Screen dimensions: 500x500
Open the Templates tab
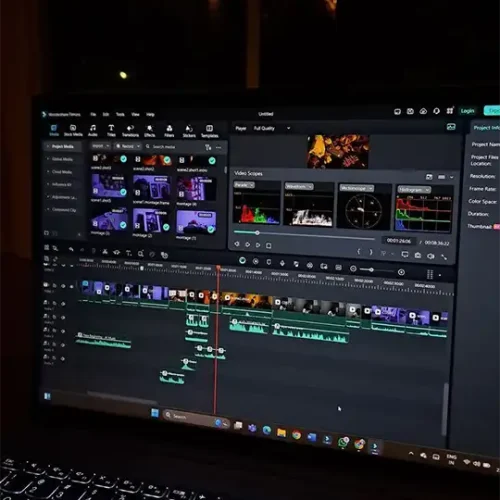coord(209,132)
